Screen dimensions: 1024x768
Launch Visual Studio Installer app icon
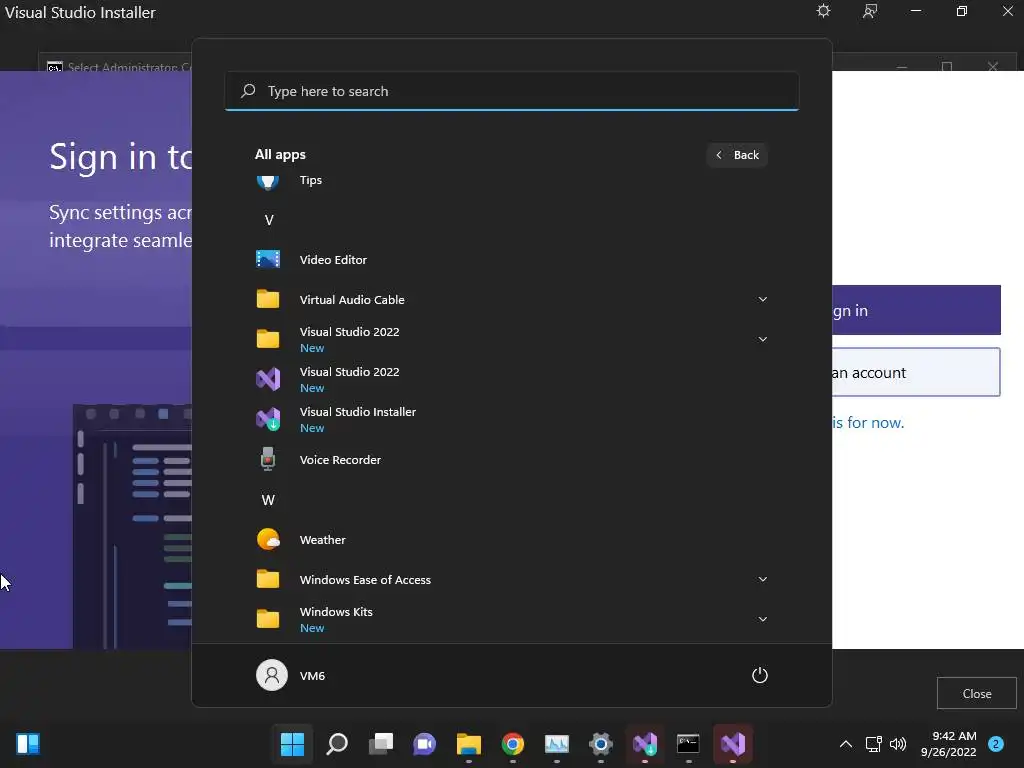(x=268, y=419)
